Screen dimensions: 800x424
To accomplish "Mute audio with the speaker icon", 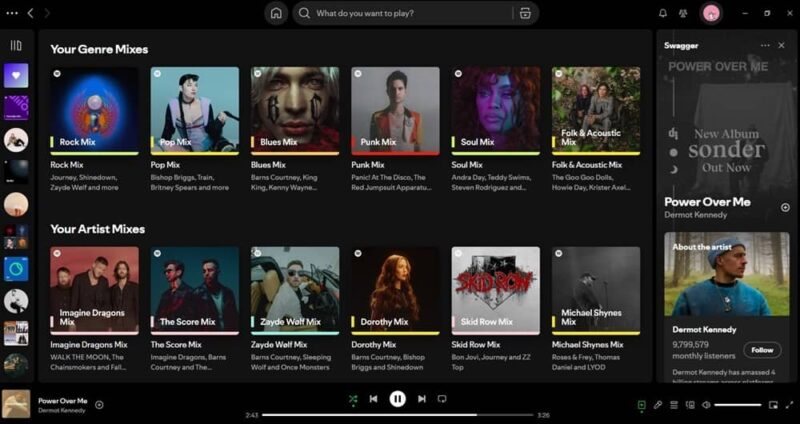I will (706, 405).
